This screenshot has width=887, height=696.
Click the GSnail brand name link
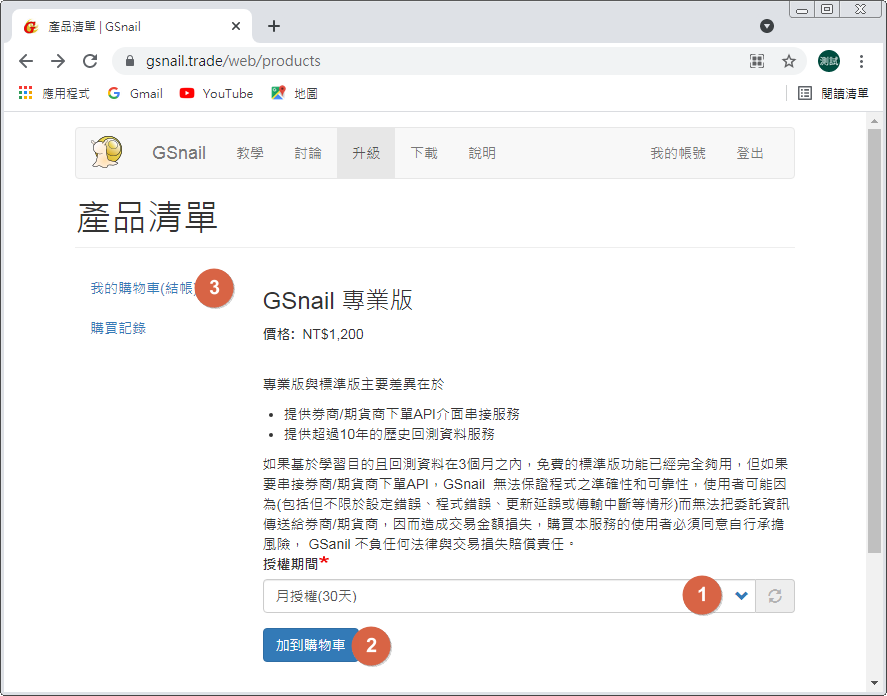179,153
